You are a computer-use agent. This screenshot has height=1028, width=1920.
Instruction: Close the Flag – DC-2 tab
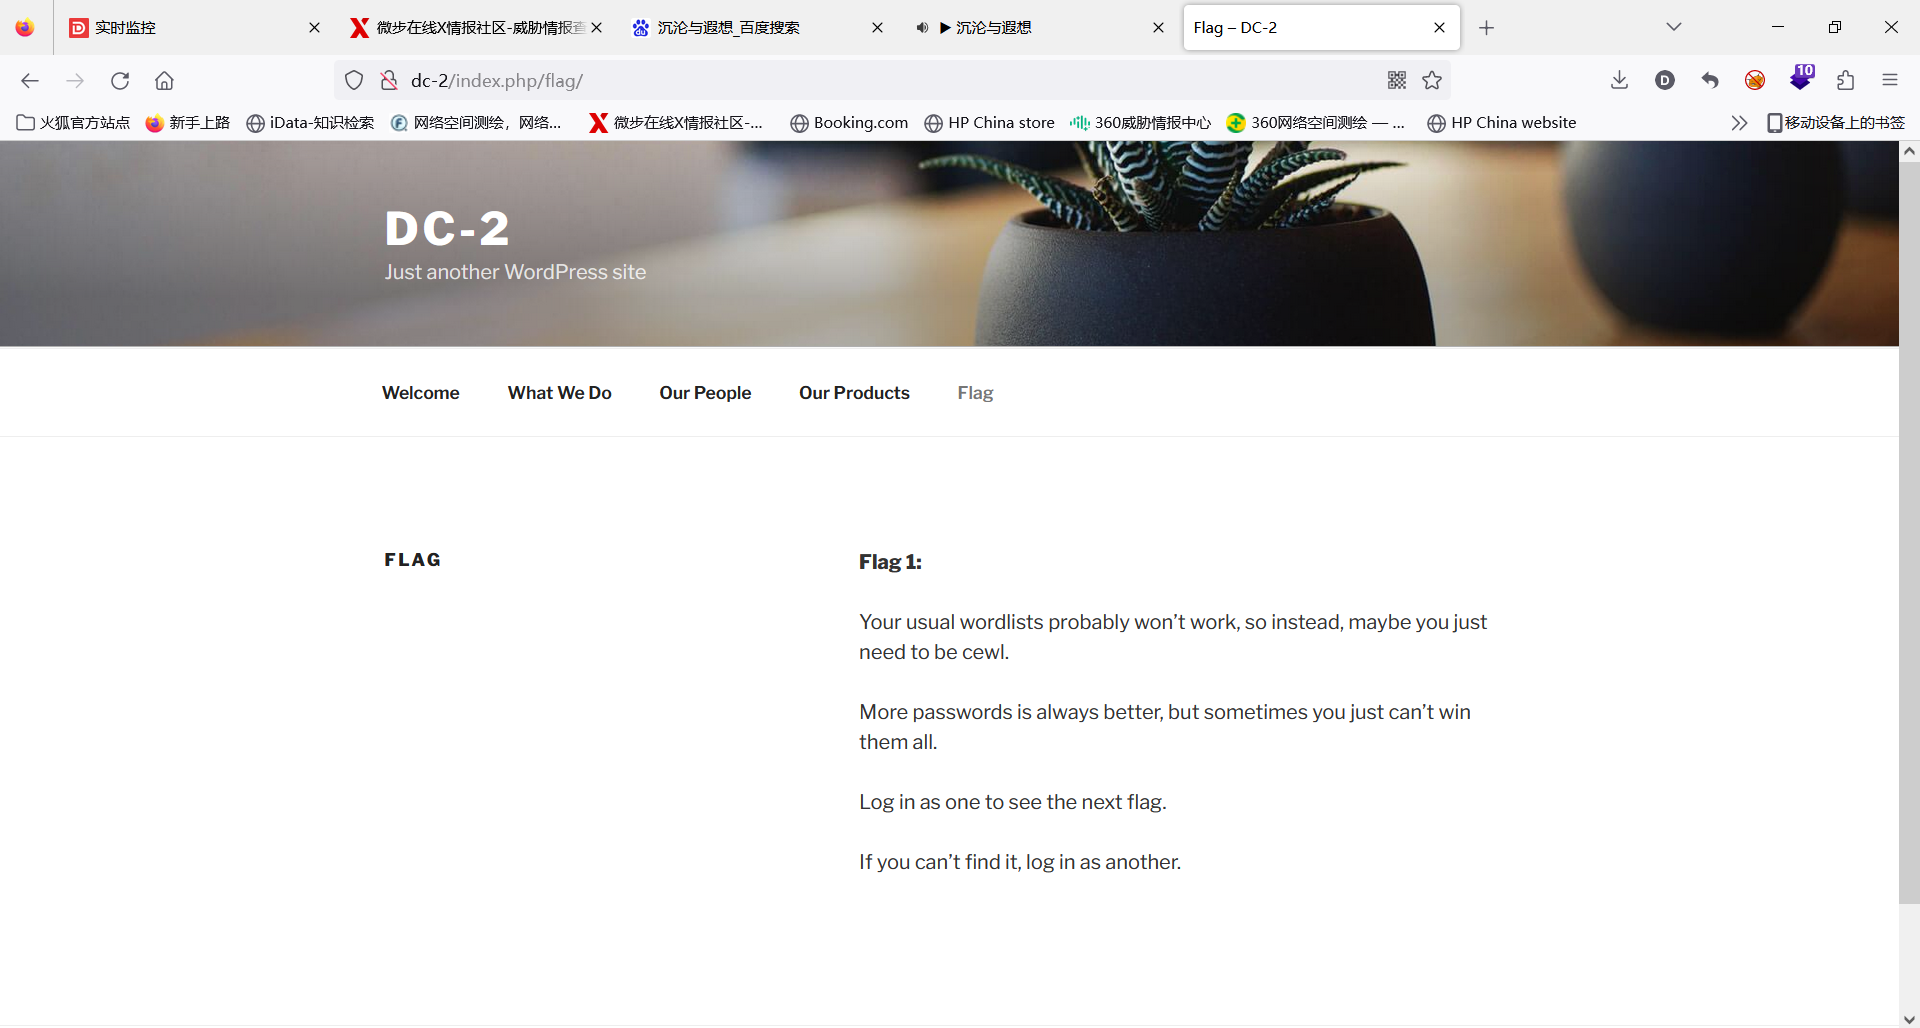click(1440, 28)
